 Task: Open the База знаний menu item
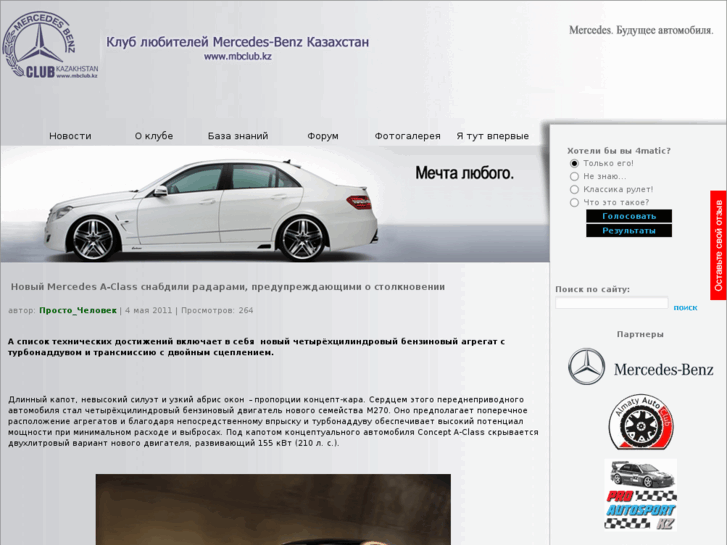tap(238, 136)
